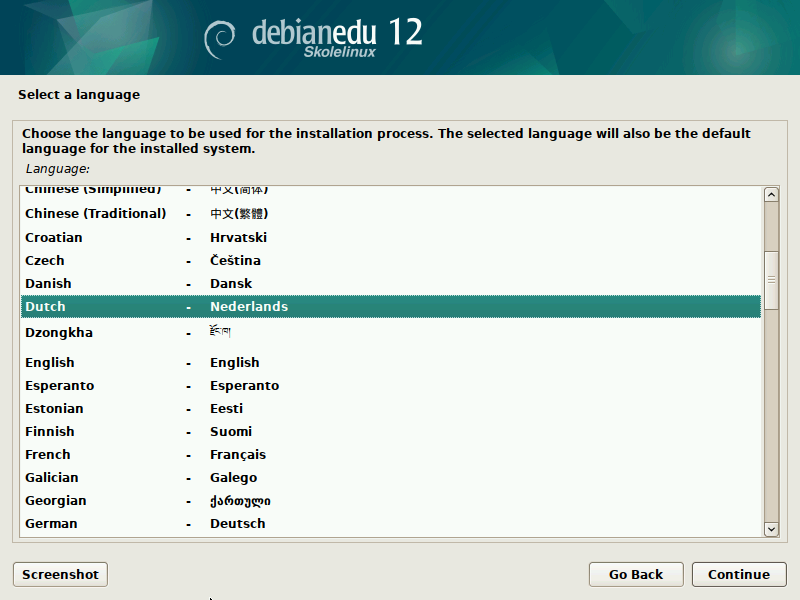
Task: Choose German from the language list
Action: tap(391, 523)
